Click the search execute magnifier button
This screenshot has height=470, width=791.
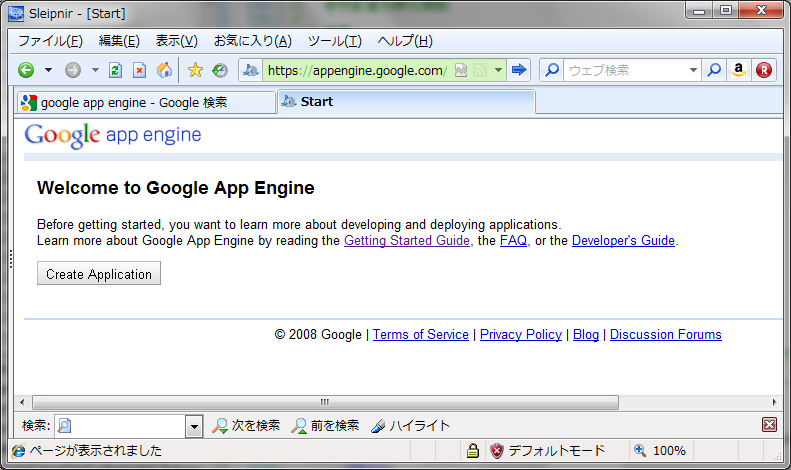point(714,70)
